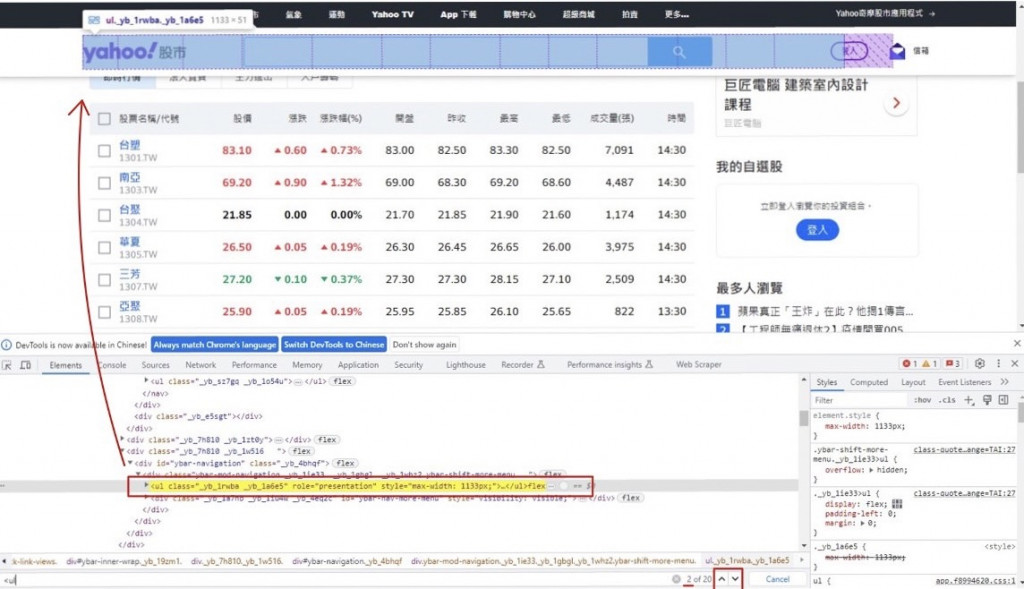
Task: Expand overflow: hidden shorthand triangle
Action: (871, 470)
